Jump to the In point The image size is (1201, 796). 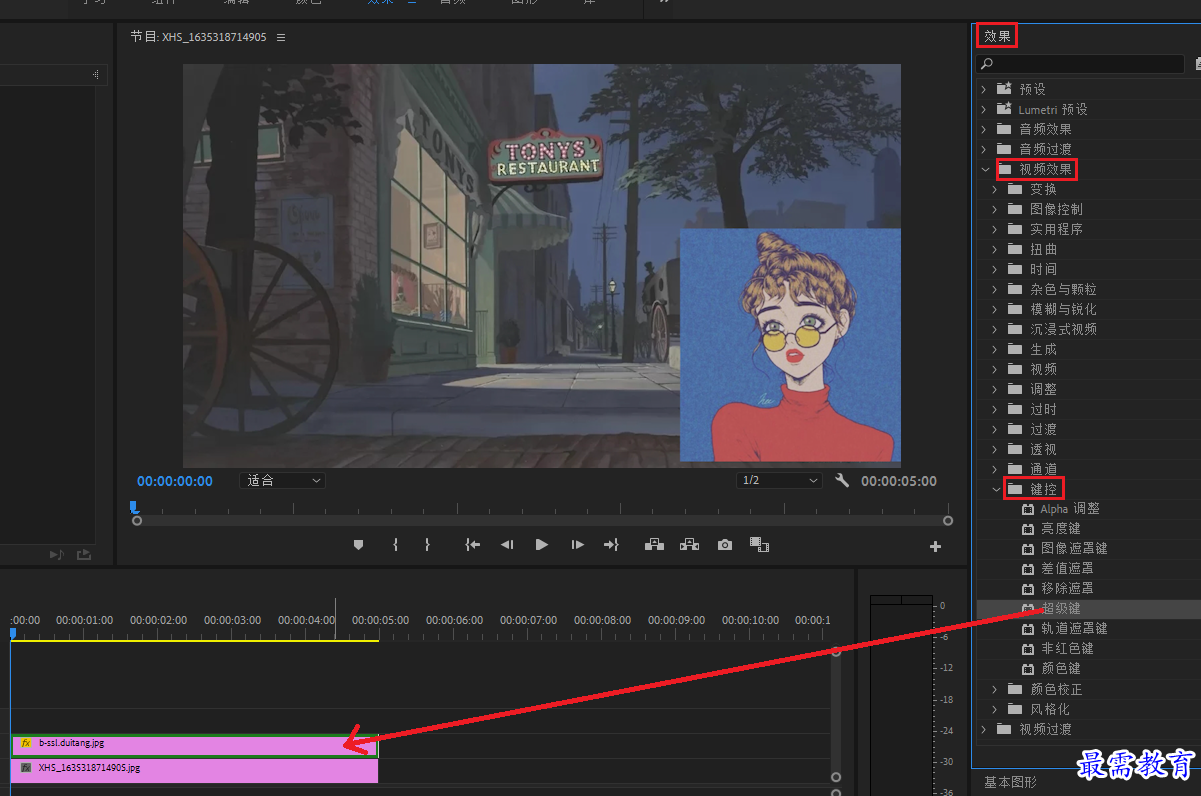coord(472,545)
